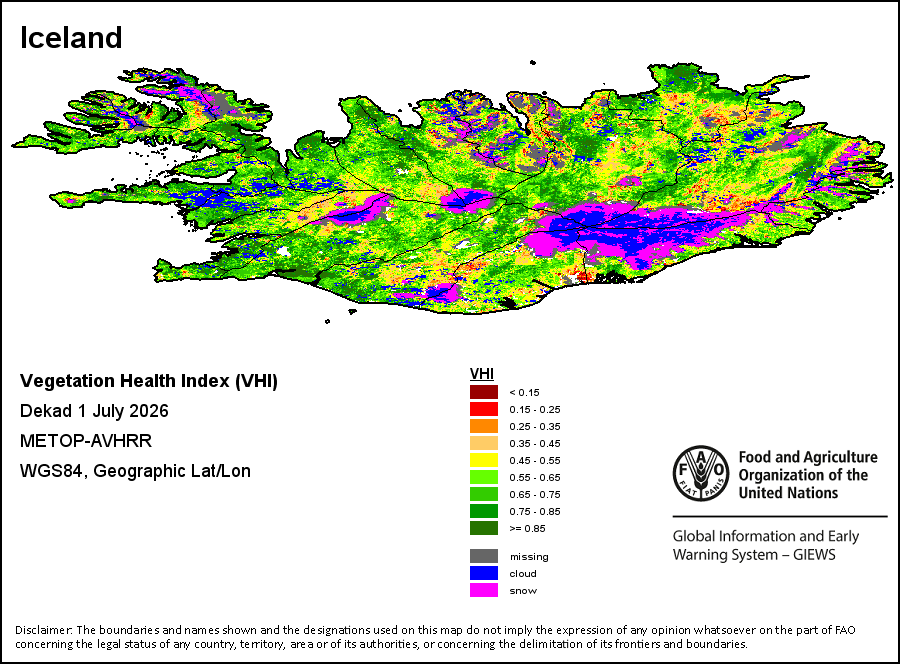Click the Vegetation Health Index (VHI) heading
Screen dimensions: 900x664
click(149, 381)
